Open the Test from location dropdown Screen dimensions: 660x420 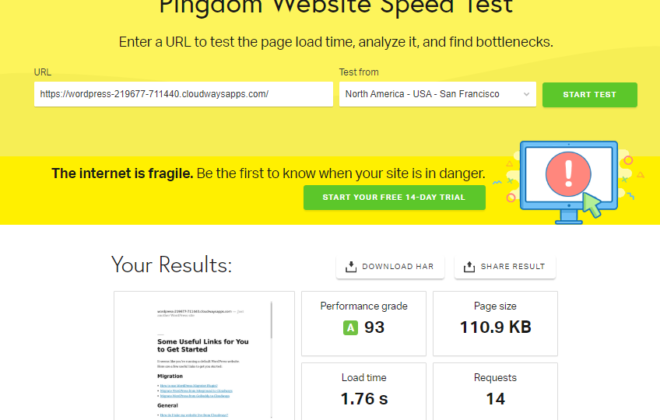(437, 94)
